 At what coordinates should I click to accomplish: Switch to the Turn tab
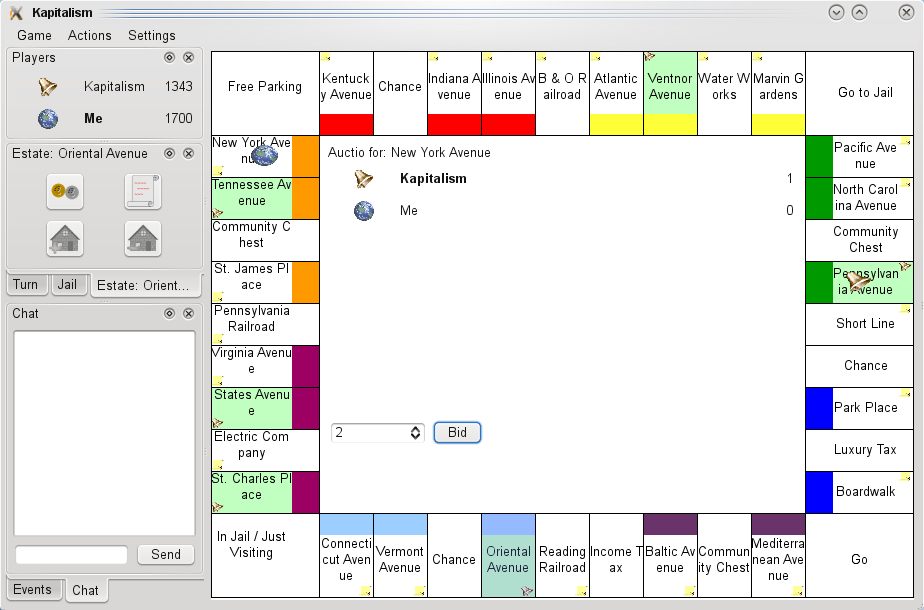[25, 284]
